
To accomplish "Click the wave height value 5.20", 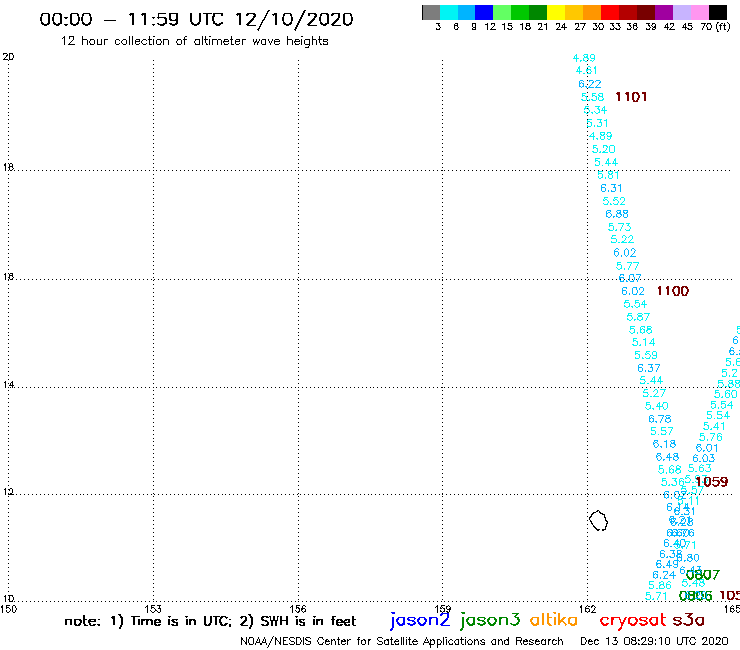I will click(x=604, y=149).
